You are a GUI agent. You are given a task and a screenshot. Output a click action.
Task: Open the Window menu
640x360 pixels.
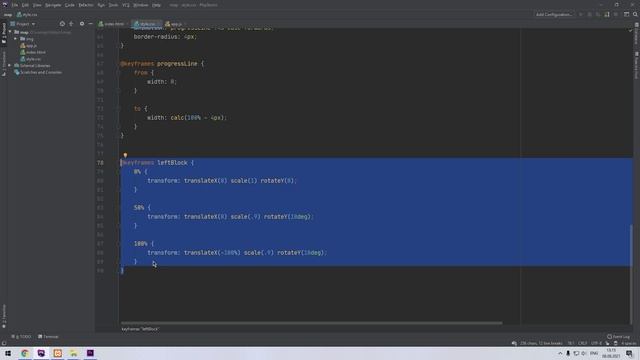141,5
